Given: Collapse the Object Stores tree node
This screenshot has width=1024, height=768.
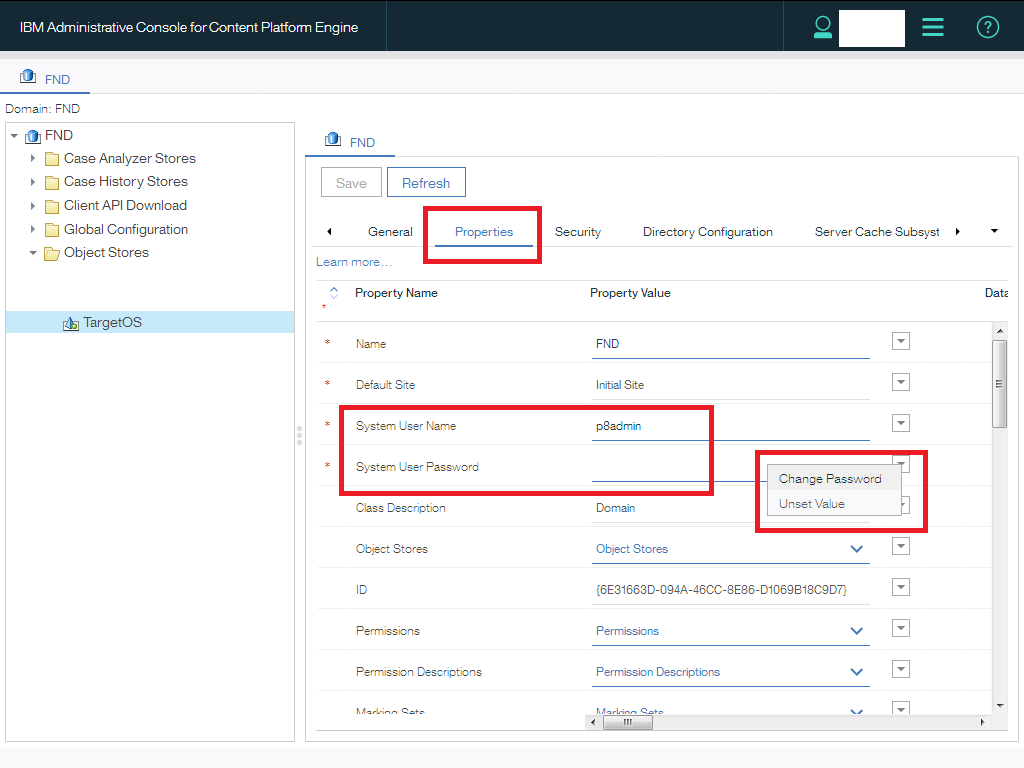Looking at the screenshot, I should click(x=33, y=253).
